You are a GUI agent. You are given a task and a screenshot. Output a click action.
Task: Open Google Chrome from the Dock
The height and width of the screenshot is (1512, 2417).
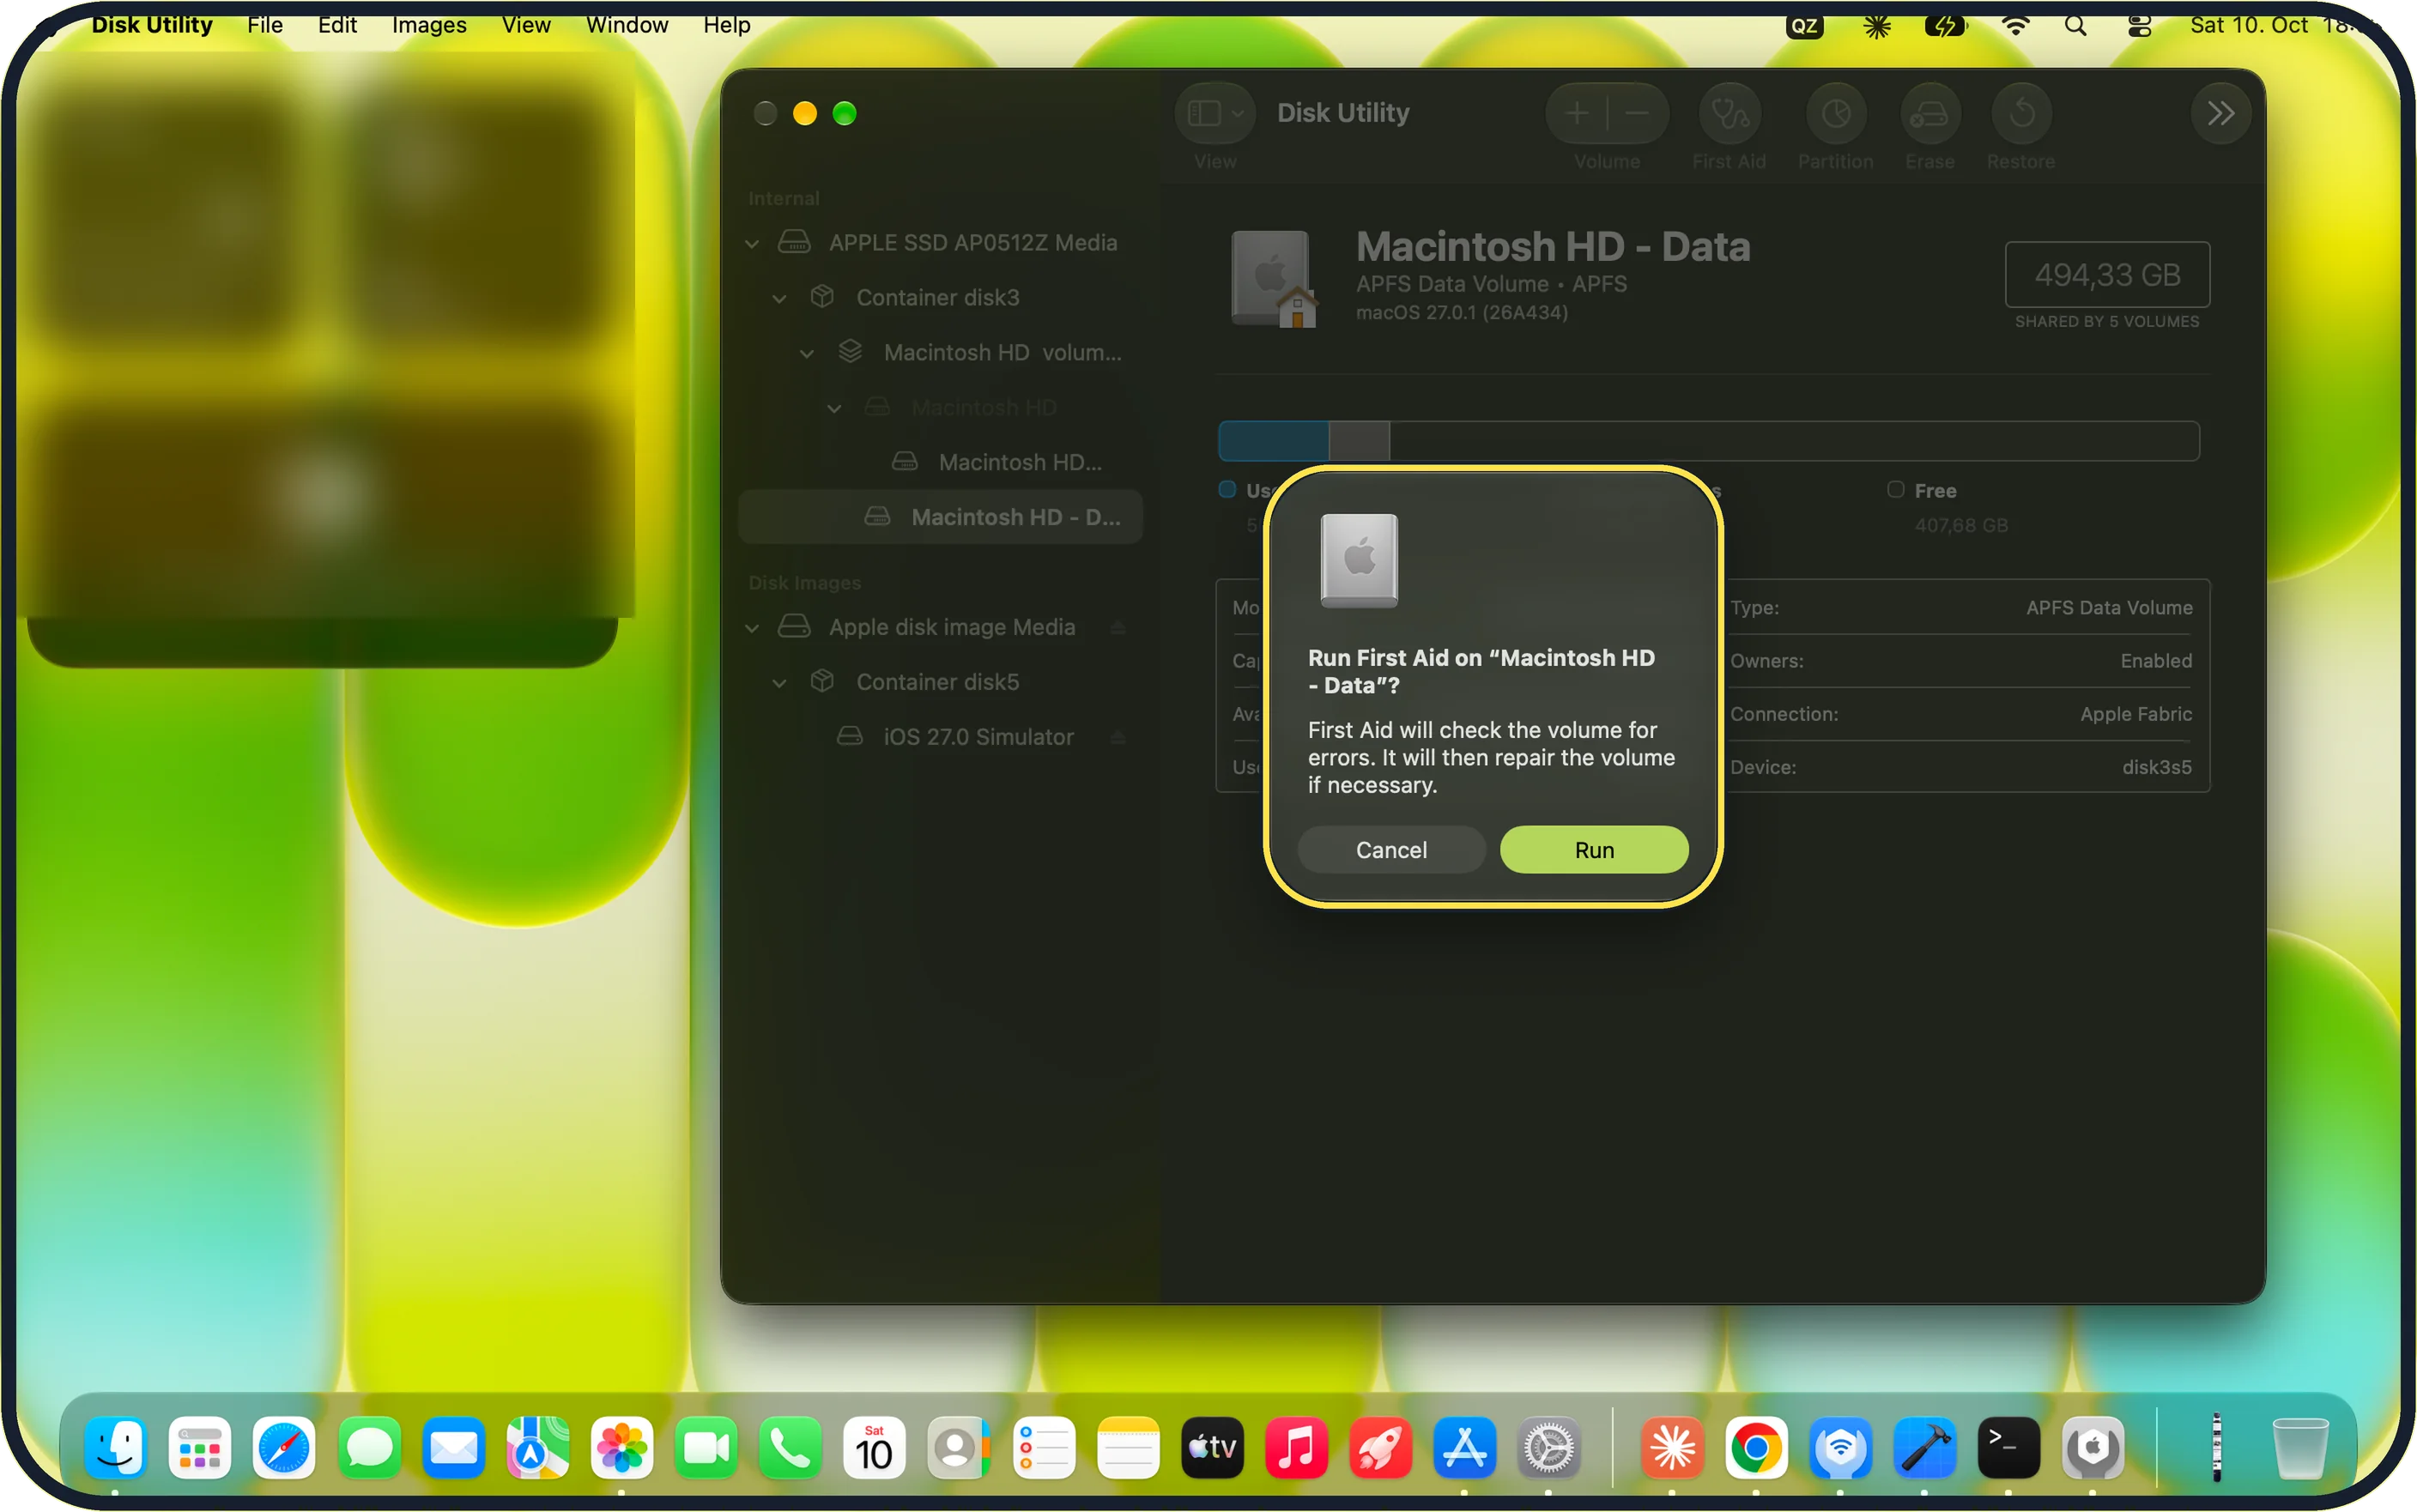click(x=1755, y=1447)
